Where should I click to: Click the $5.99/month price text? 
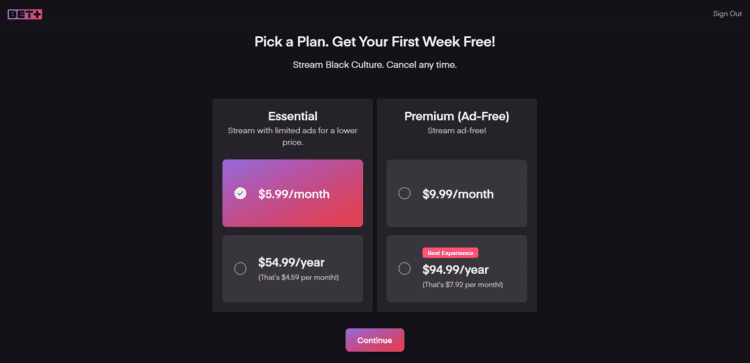pyautogui.click(x=294, y=194)
